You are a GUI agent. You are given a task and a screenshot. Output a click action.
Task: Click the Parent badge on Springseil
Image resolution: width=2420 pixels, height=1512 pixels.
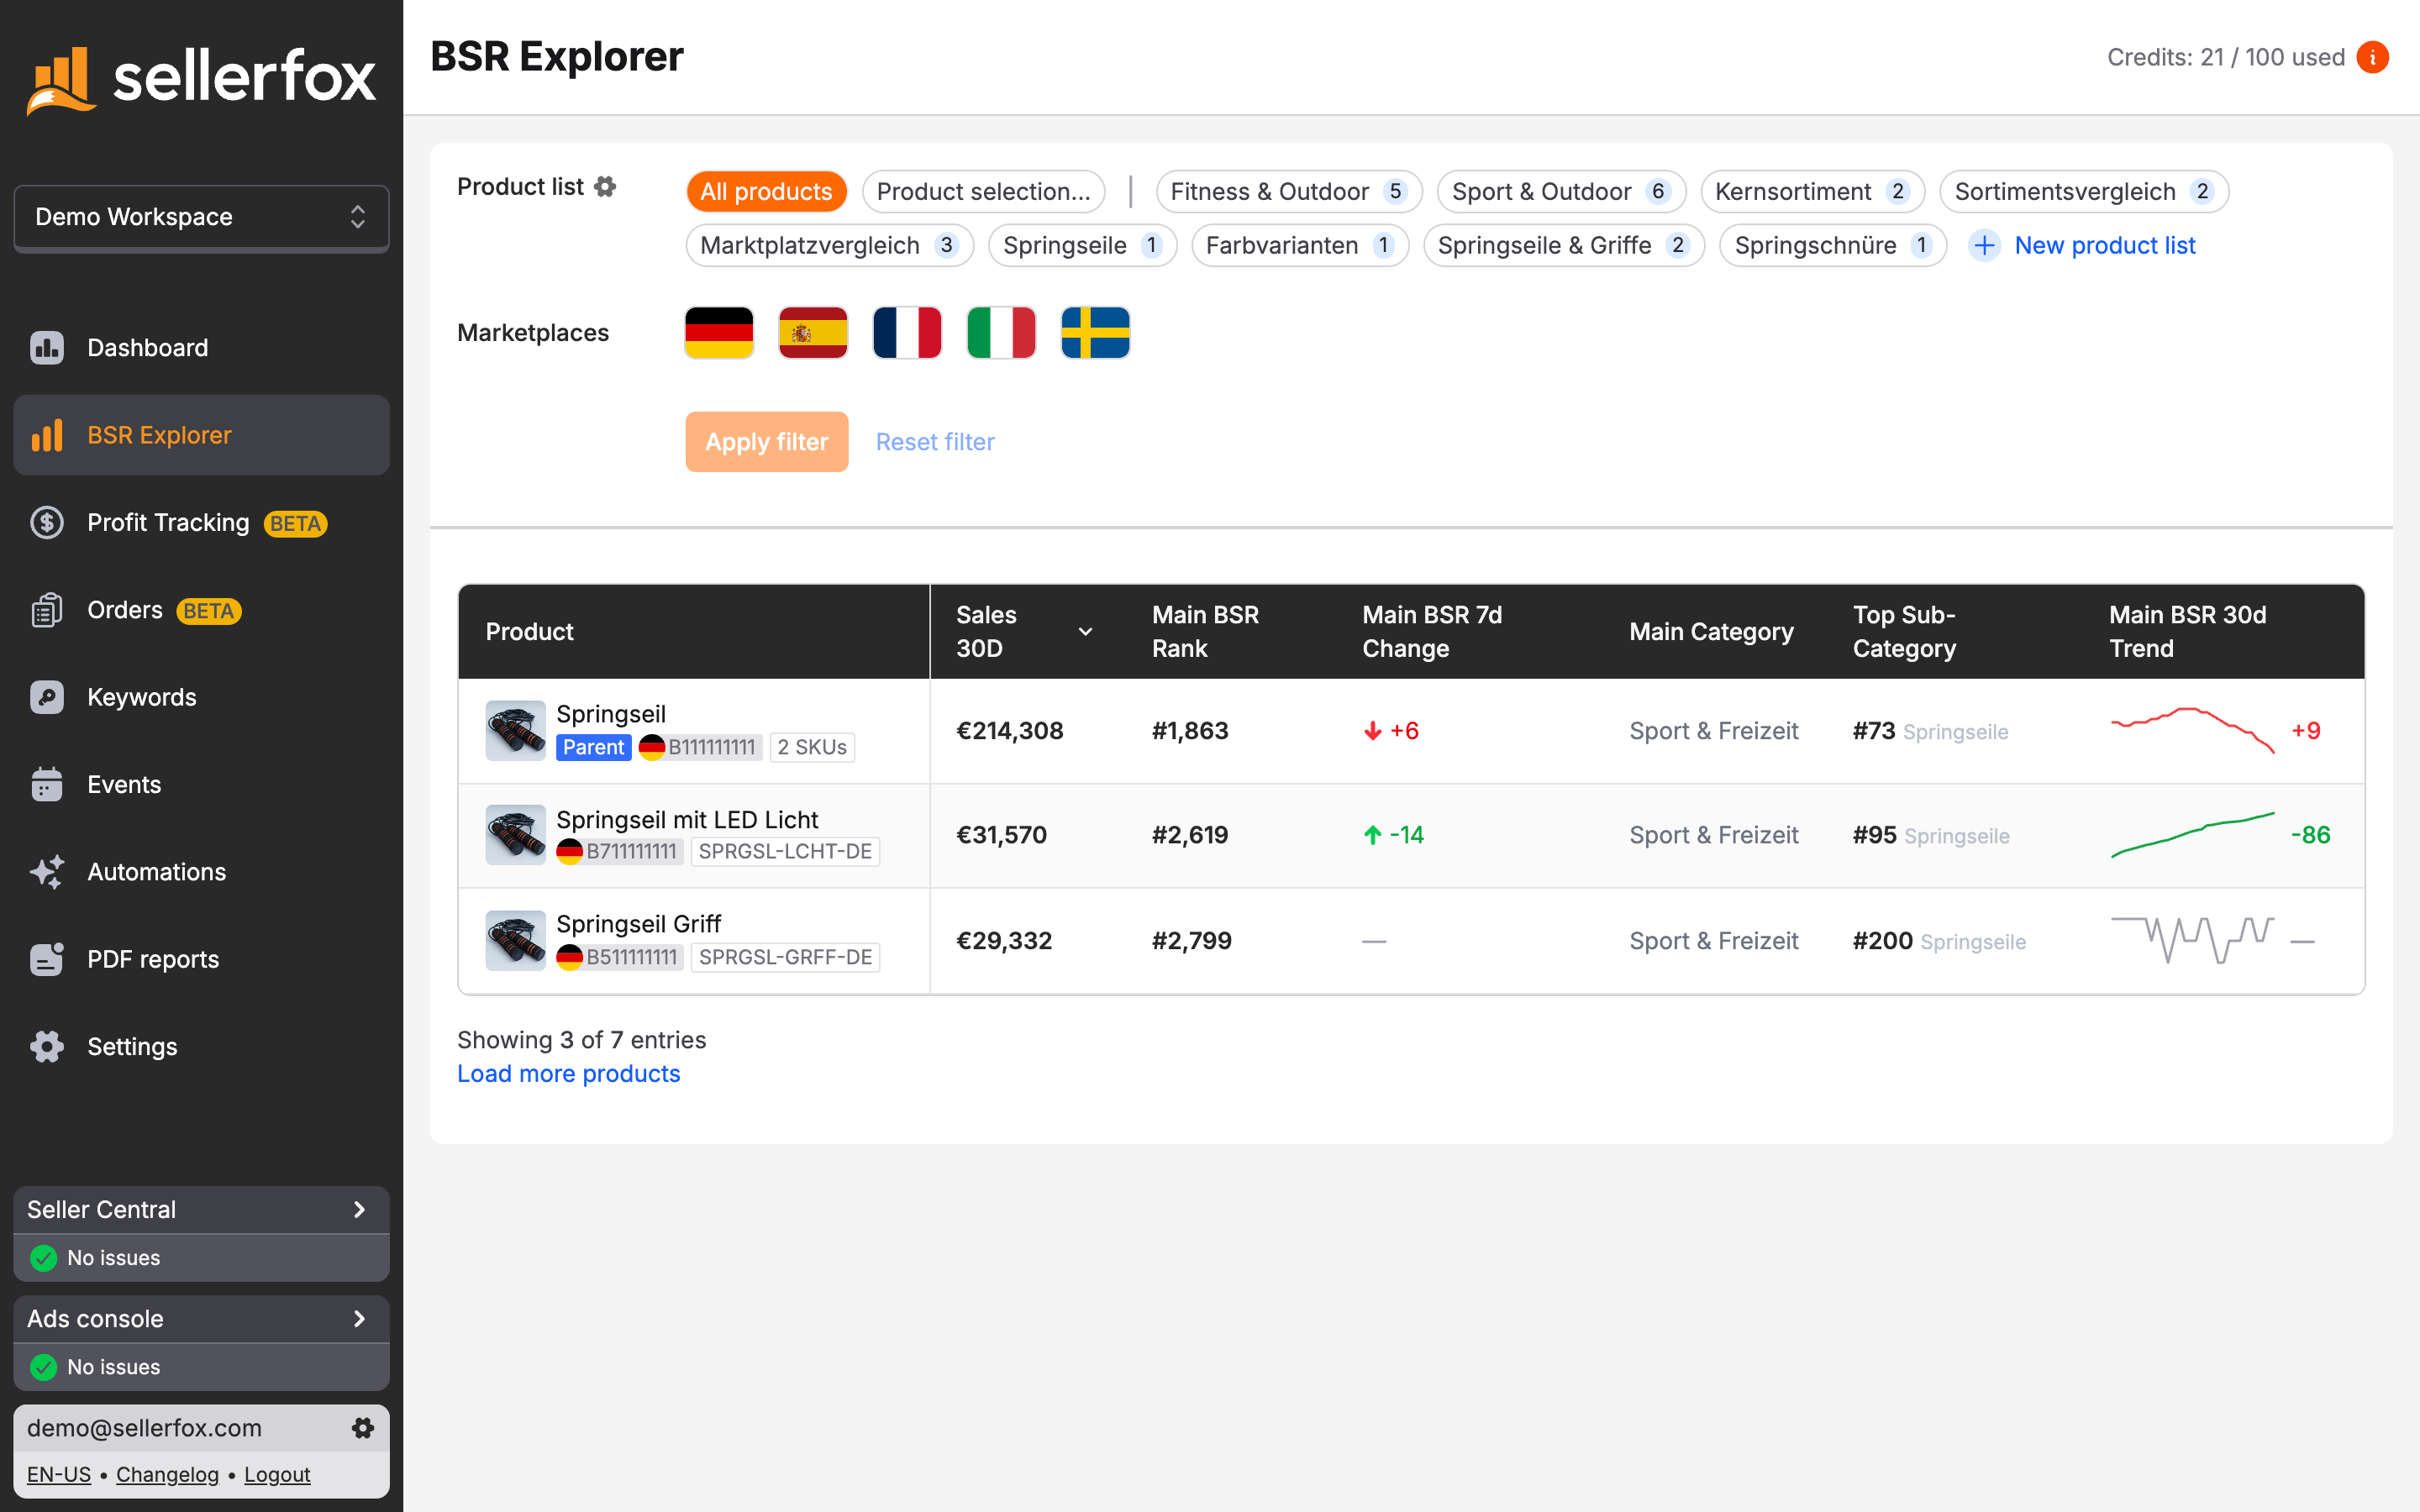[x=593, y=747]
